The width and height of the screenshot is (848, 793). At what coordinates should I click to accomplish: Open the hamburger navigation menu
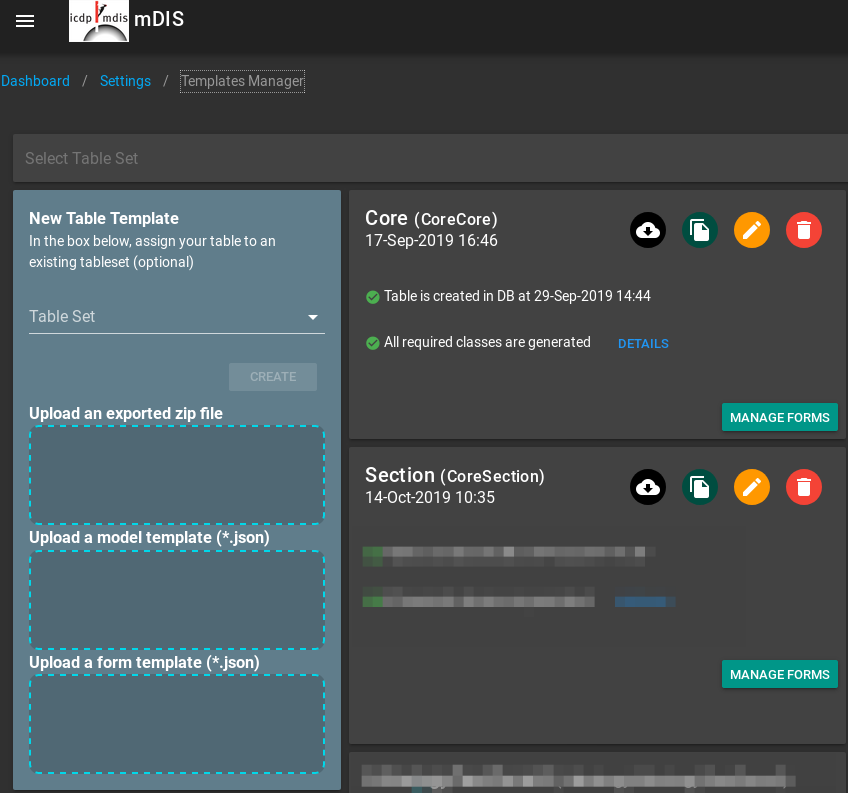tap(25, 21)
